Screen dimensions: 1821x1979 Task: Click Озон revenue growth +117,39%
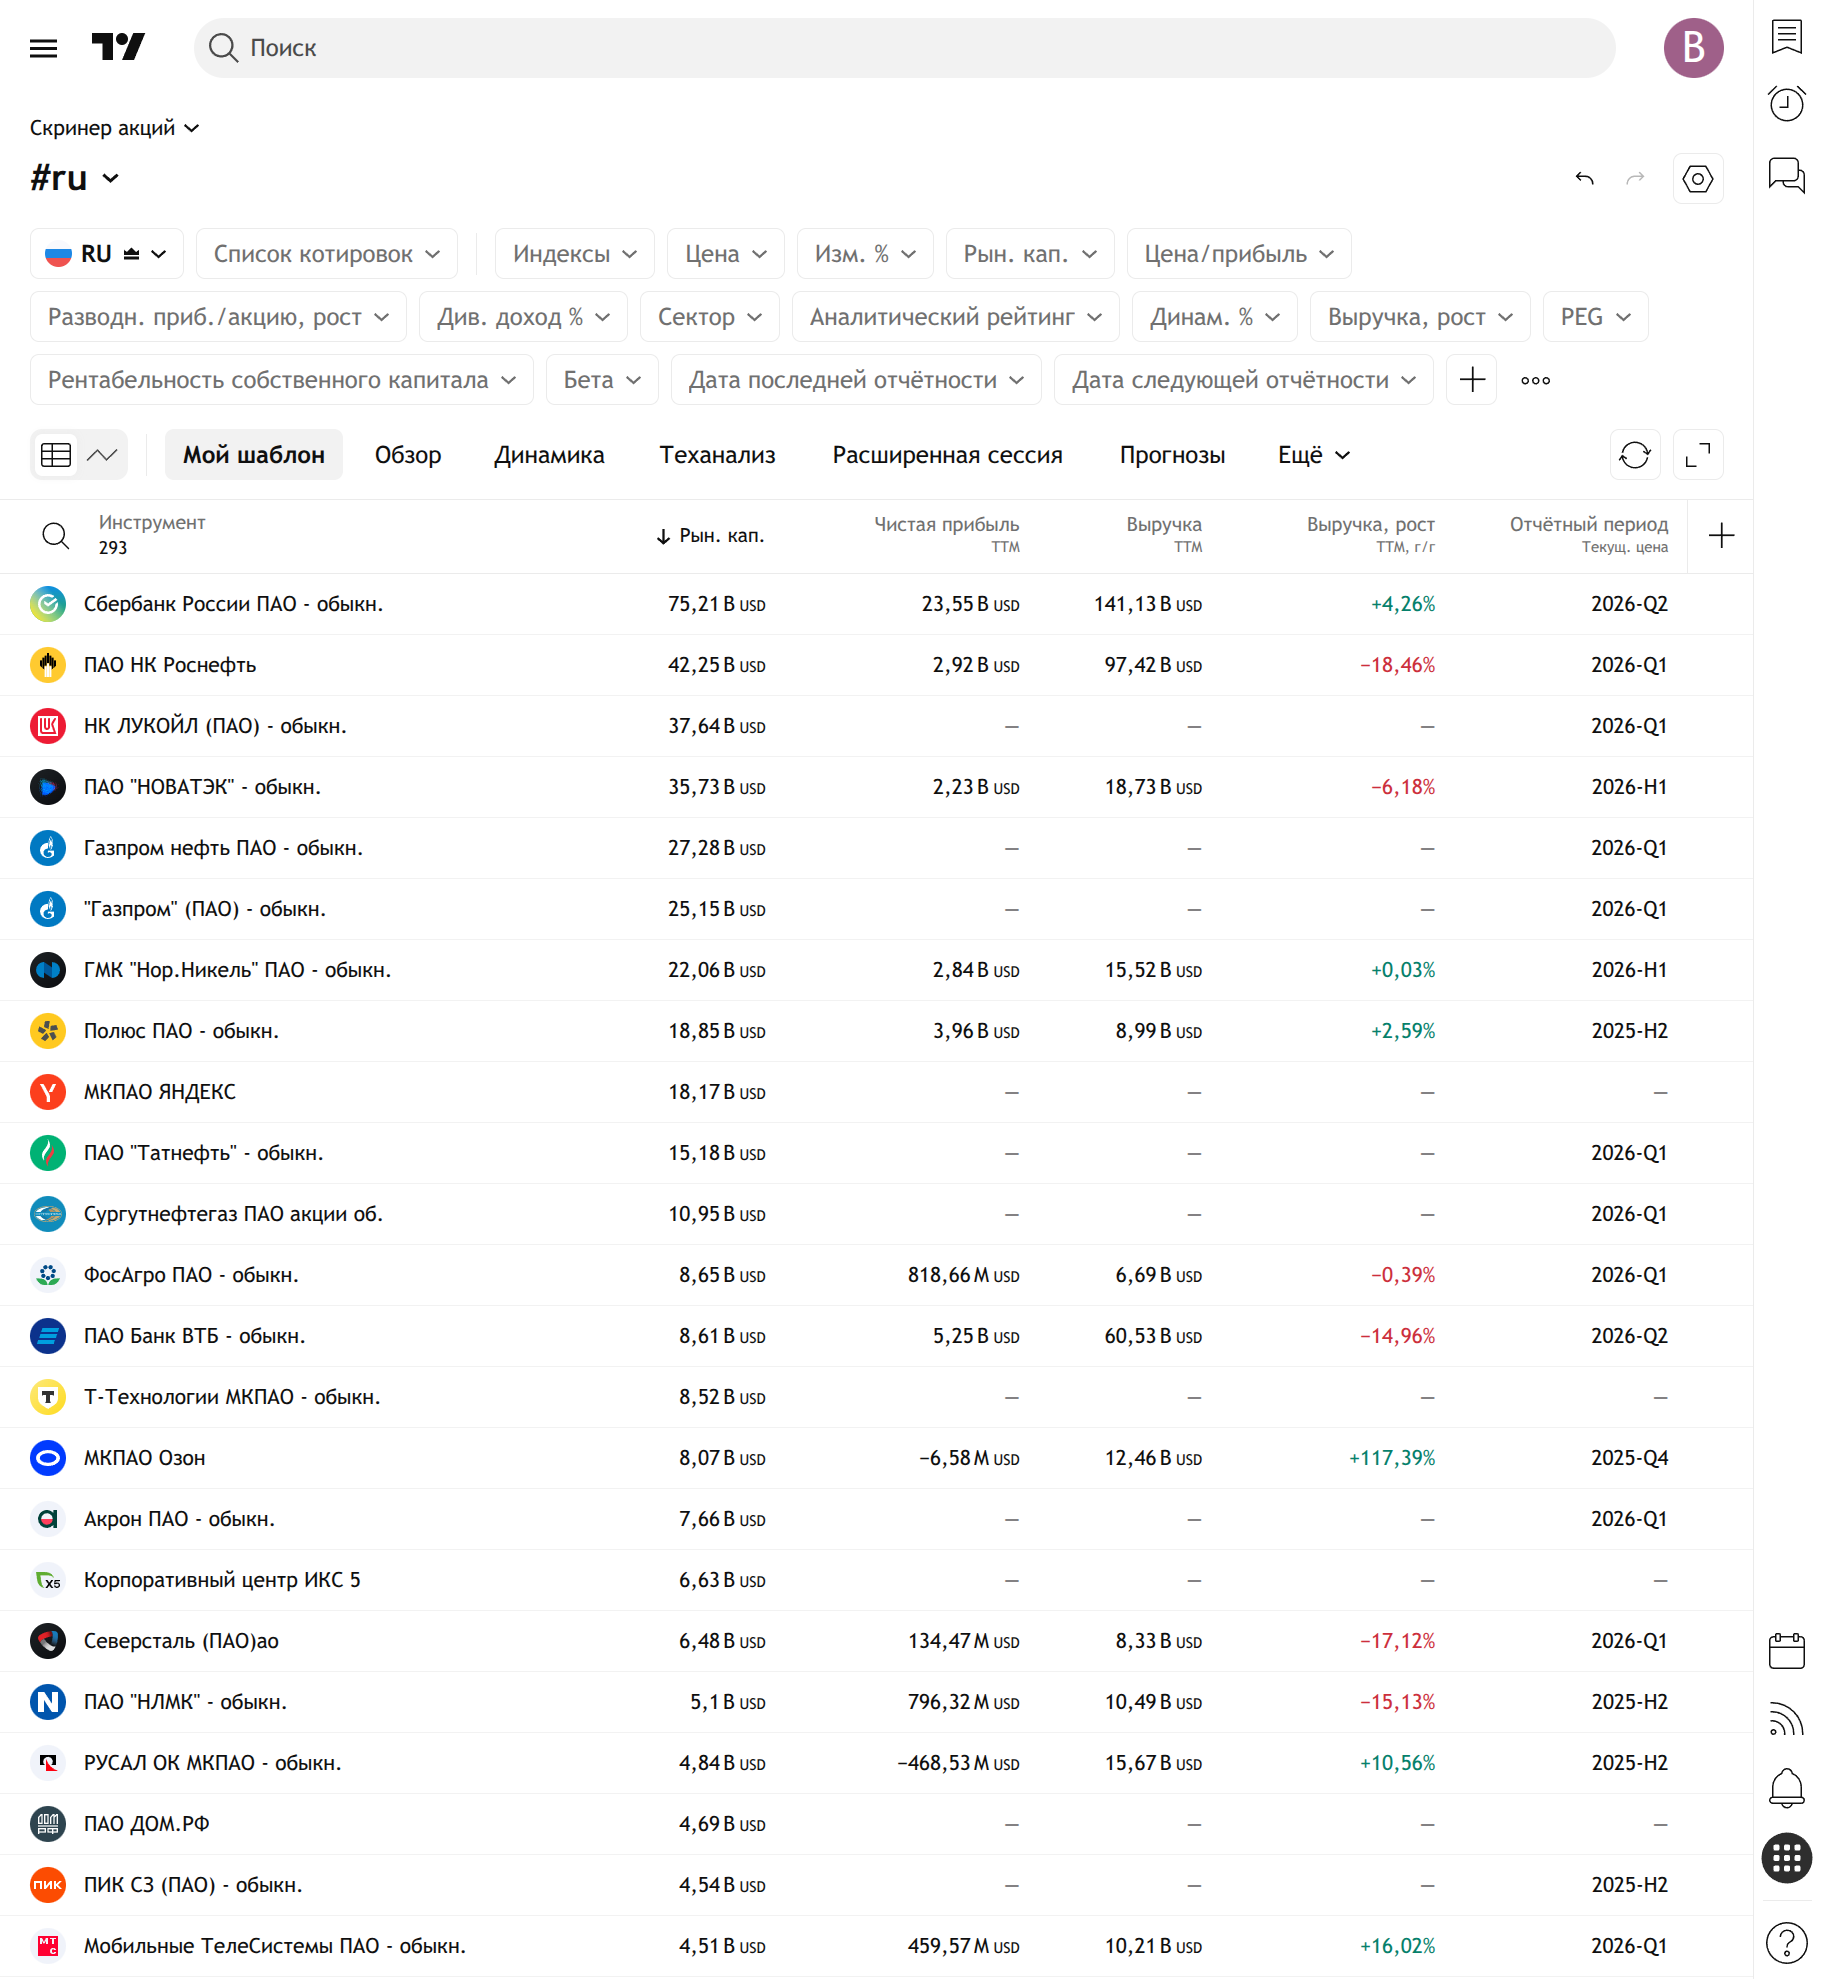pos(1391,1458)
